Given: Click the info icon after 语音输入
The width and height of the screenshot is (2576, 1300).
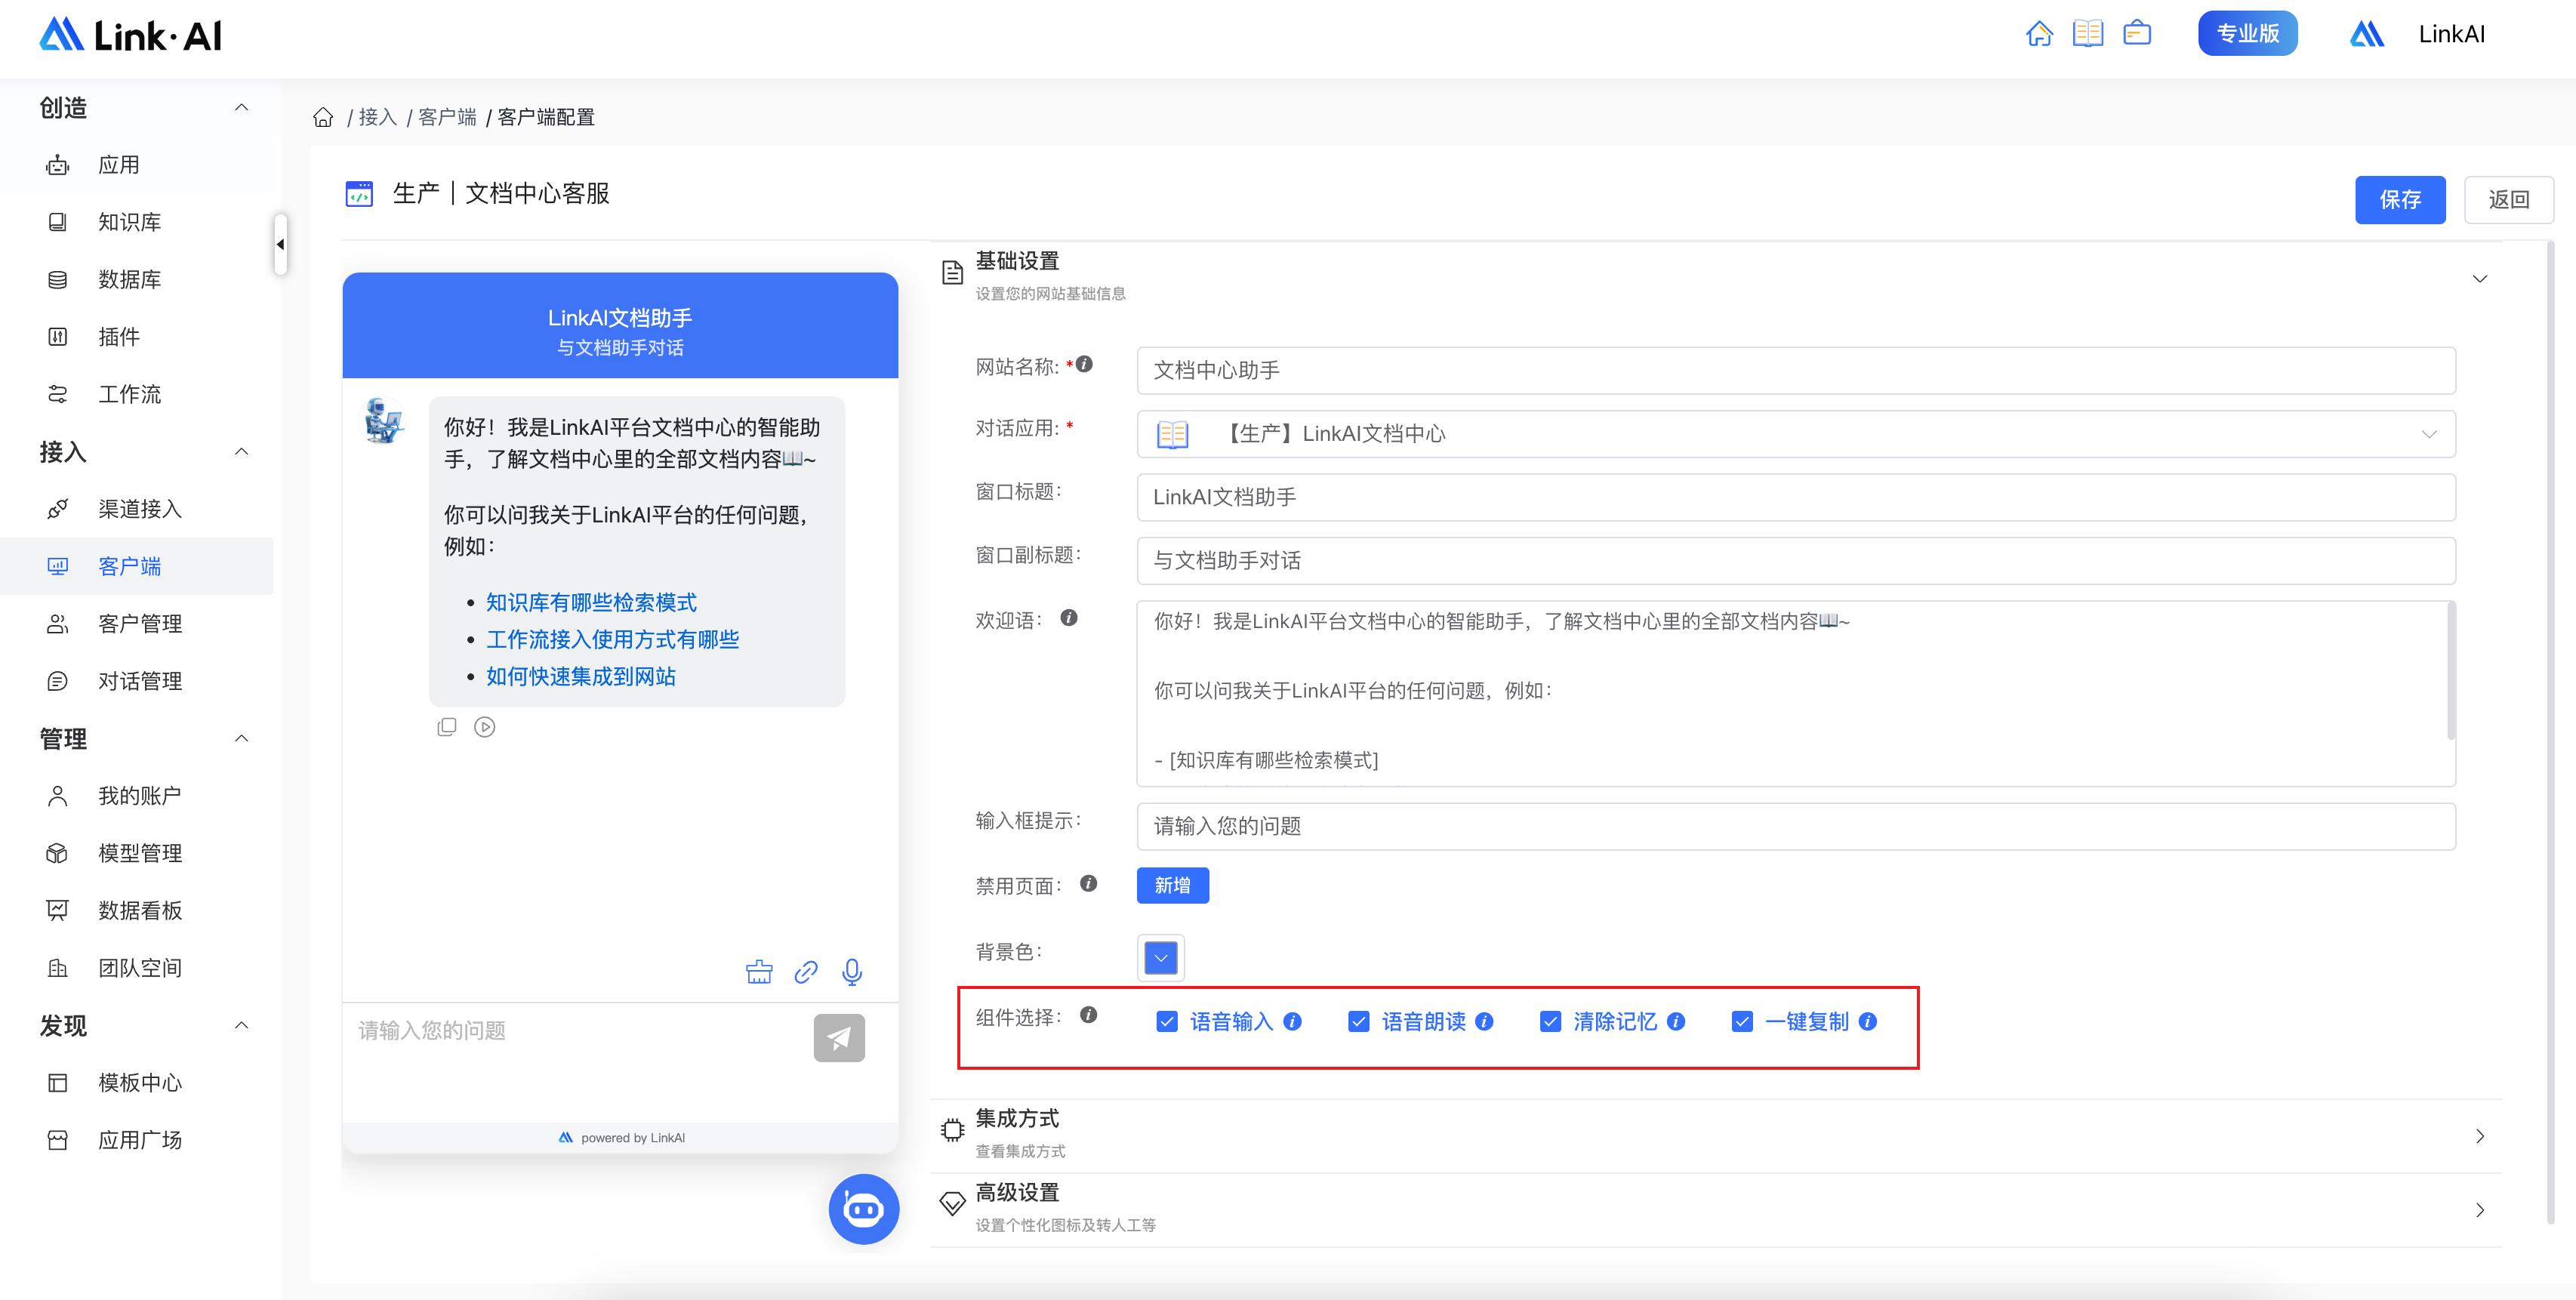Looking at the screenshot, I should coord(1293,1022).
